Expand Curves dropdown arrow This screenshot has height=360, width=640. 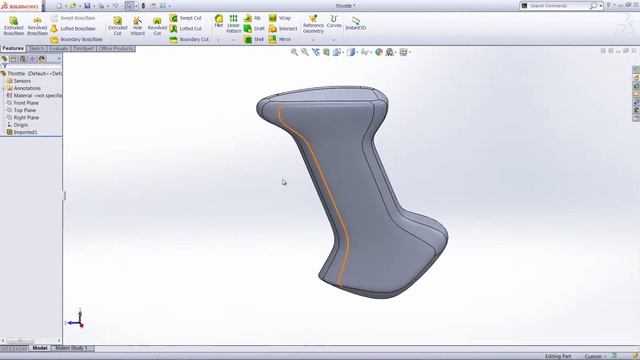tap(334, 40)
